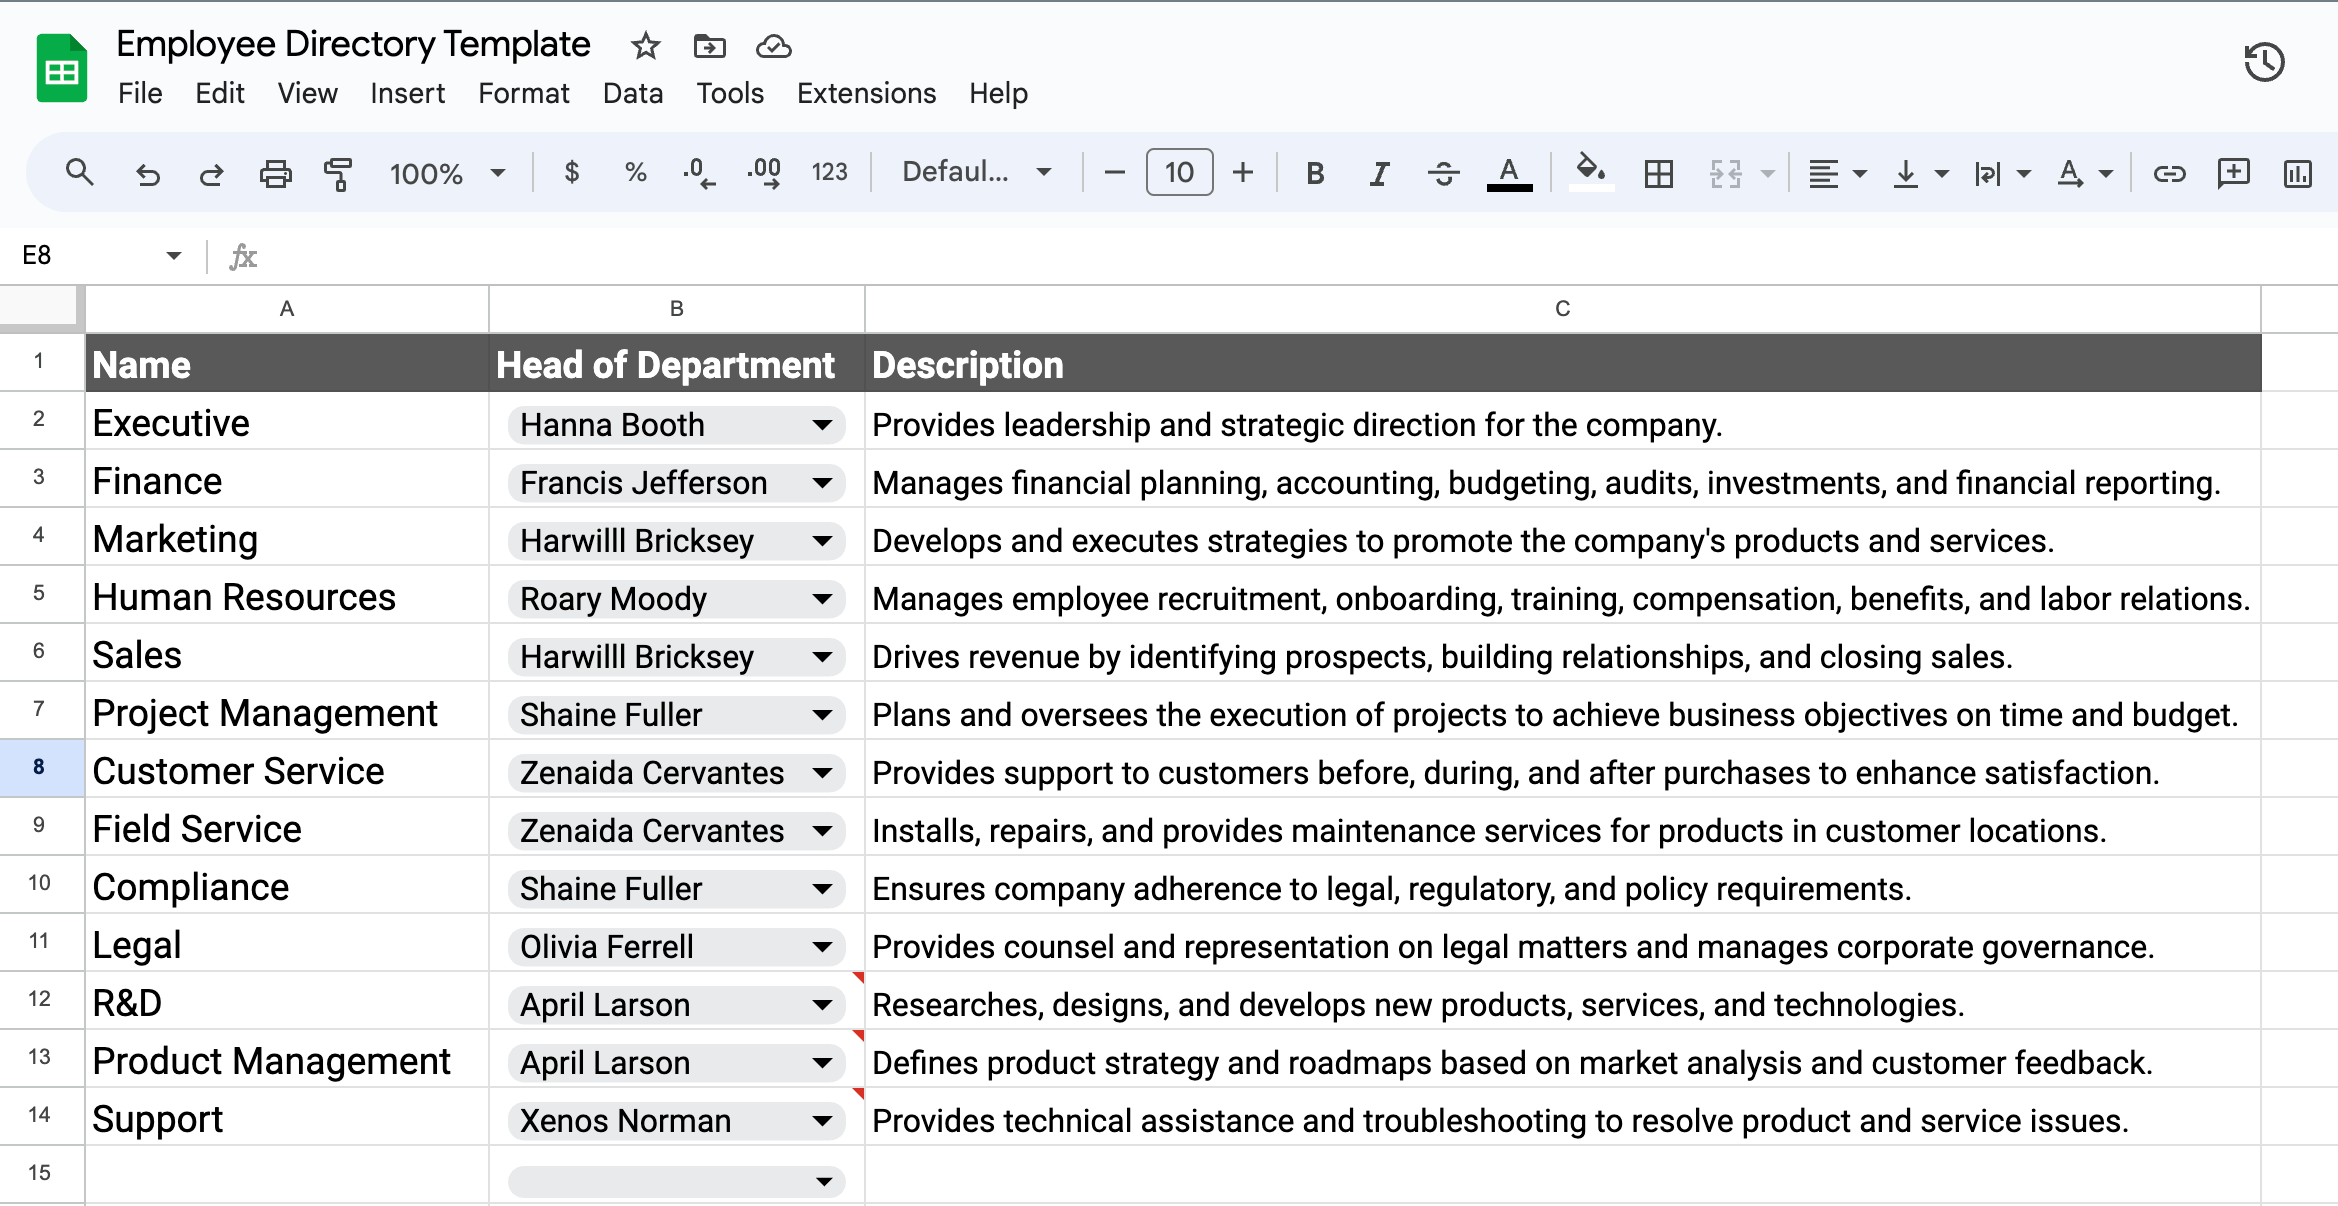Open the Extensions menu
The height and width of the screenshot is (1206, 2338).
pos(866,93)
